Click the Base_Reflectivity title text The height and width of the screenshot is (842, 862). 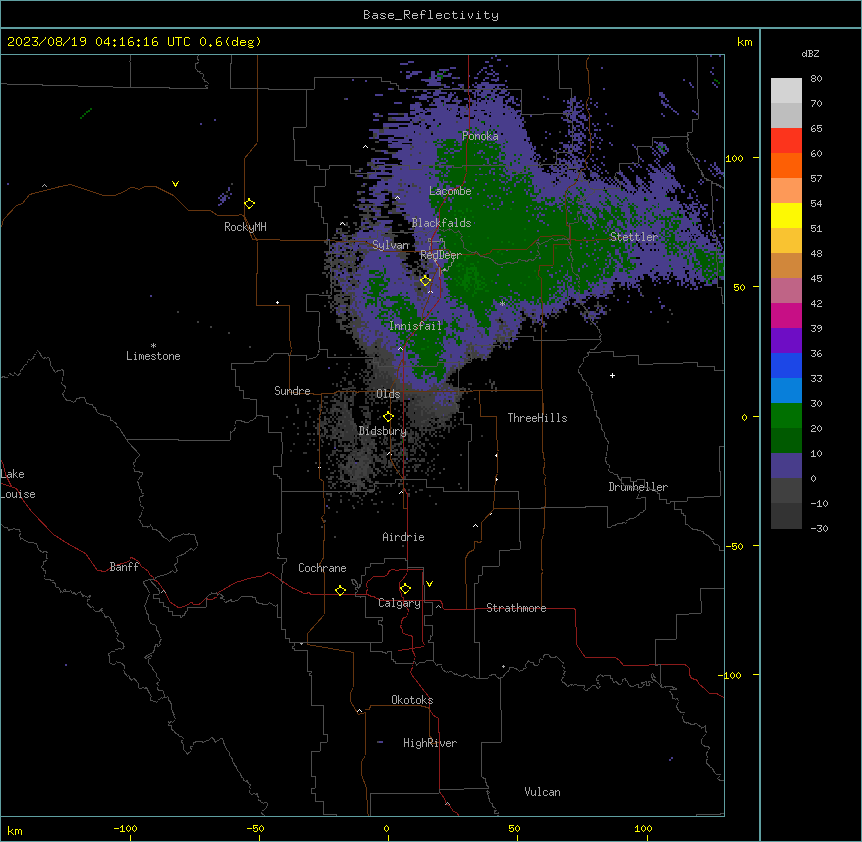[x=431, y=15]
